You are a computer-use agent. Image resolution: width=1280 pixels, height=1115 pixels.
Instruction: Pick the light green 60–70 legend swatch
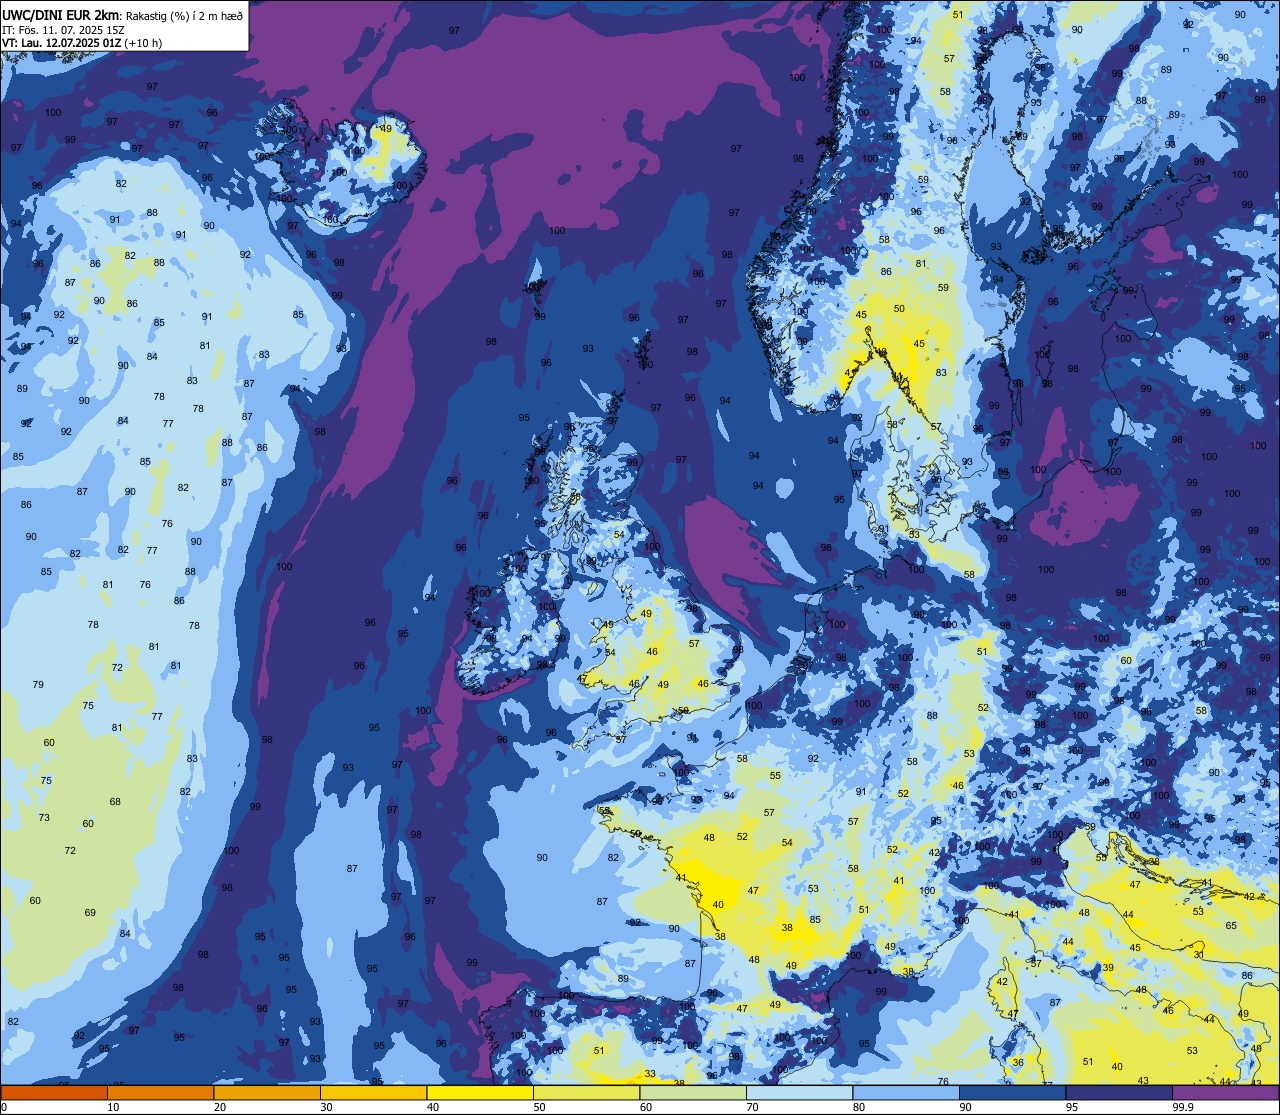pyautogui.click(x=693, y=1092)
